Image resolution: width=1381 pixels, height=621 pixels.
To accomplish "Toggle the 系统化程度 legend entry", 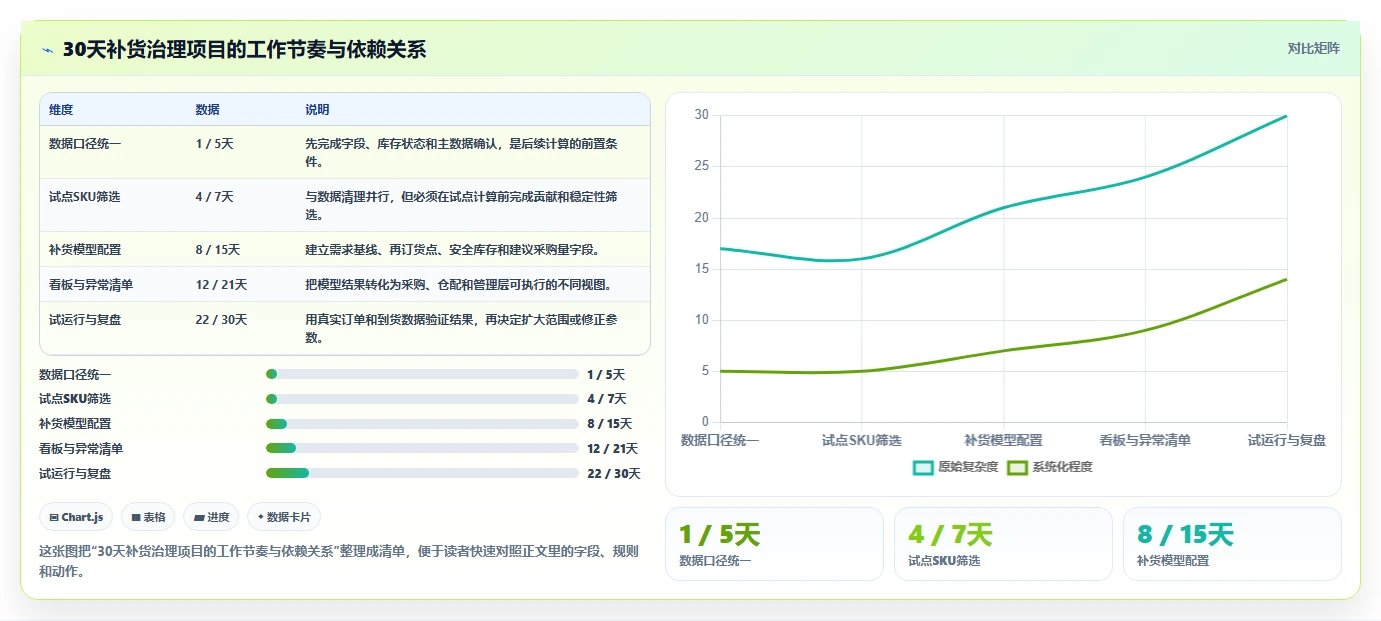I will [1049, 467].
